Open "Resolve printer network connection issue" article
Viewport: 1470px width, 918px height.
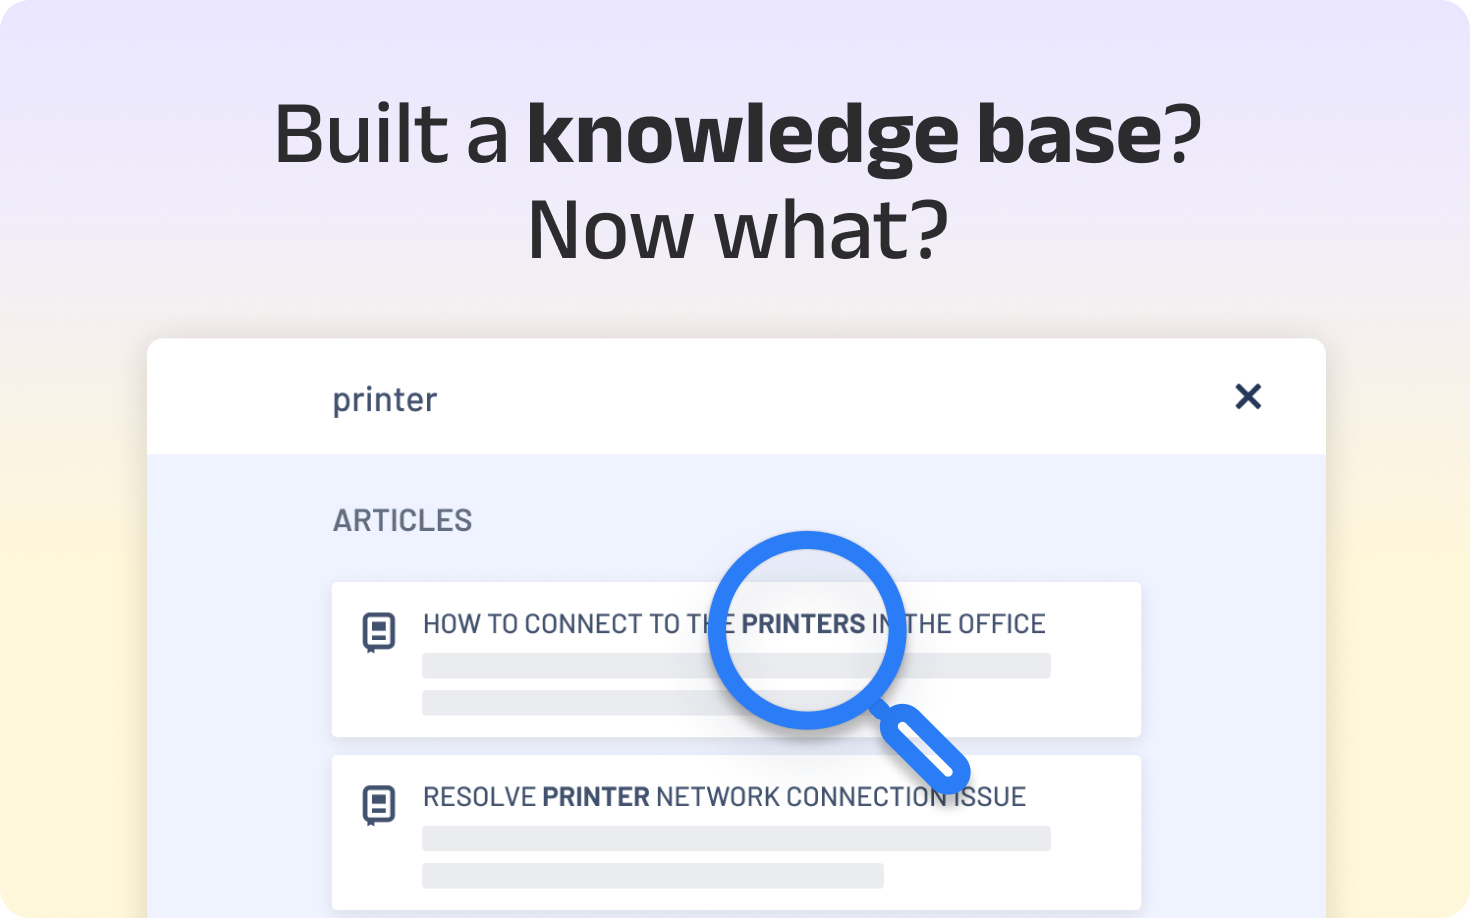click(x=724, y=797)
